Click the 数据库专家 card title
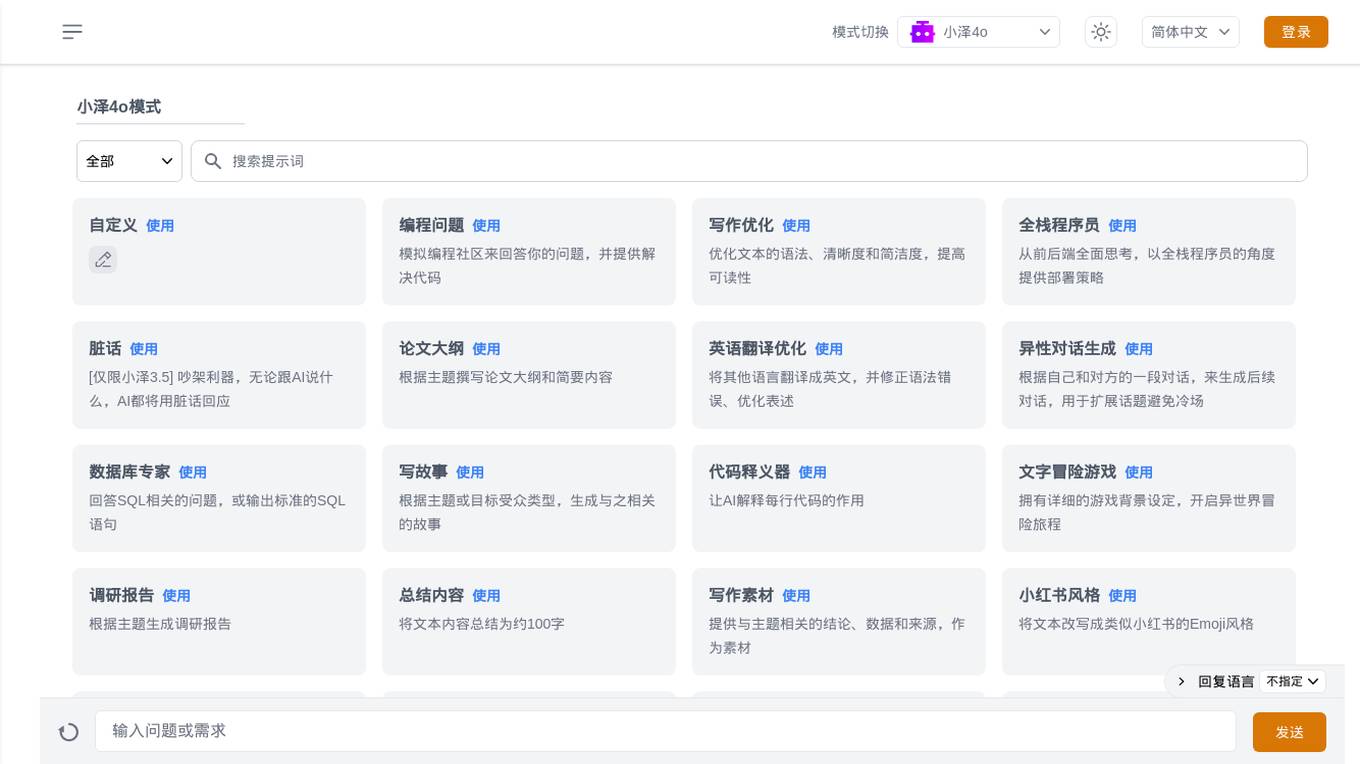1360x764 pixels. point(130,471)
